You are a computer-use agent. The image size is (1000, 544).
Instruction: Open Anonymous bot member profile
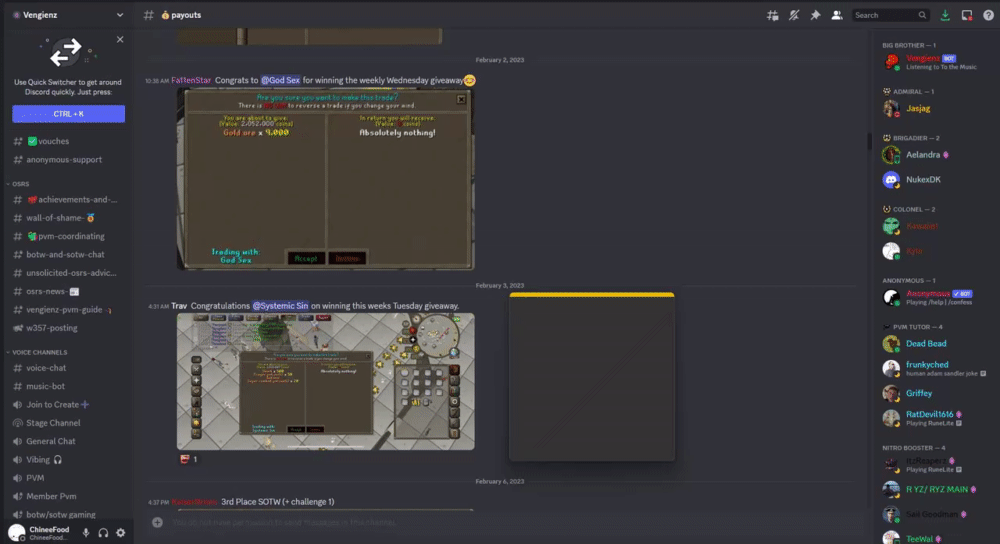pyautogui.click(x=934, y=297)
